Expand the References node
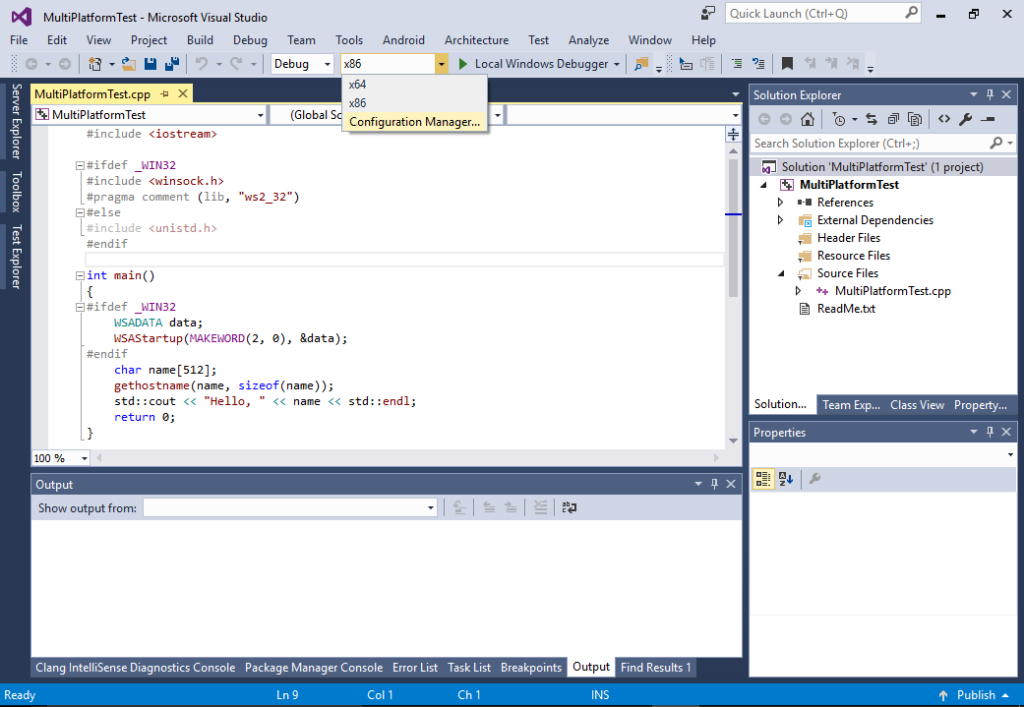Image resolution: width=1024 pixels, height=707 pixels. tap(781, 202)
